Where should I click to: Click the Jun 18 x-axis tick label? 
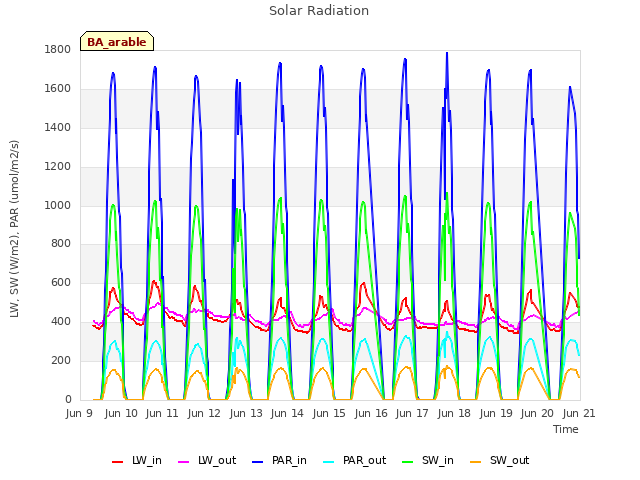pyautogui.click(x=454, y=413)
